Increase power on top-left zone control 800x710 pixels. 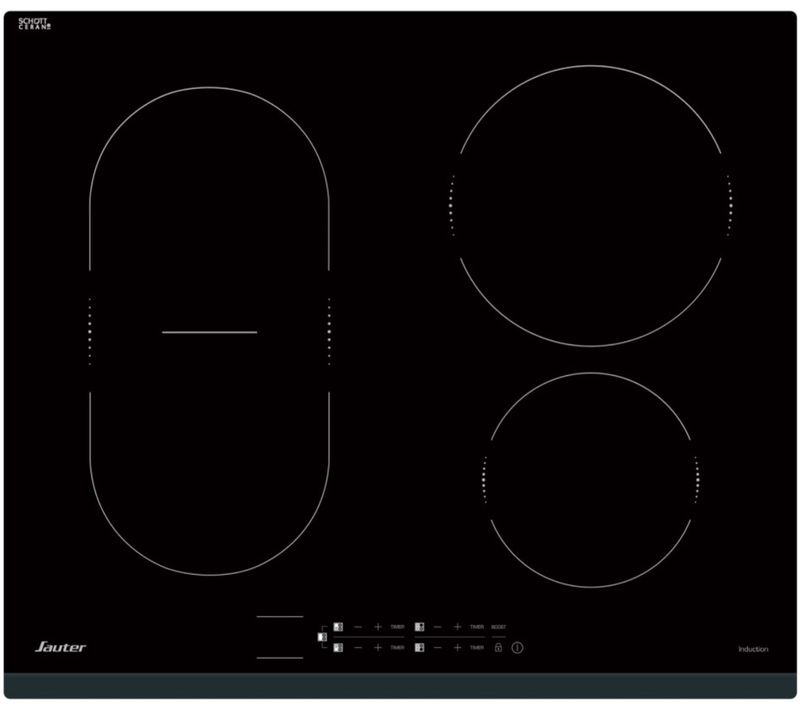point(378,627)
